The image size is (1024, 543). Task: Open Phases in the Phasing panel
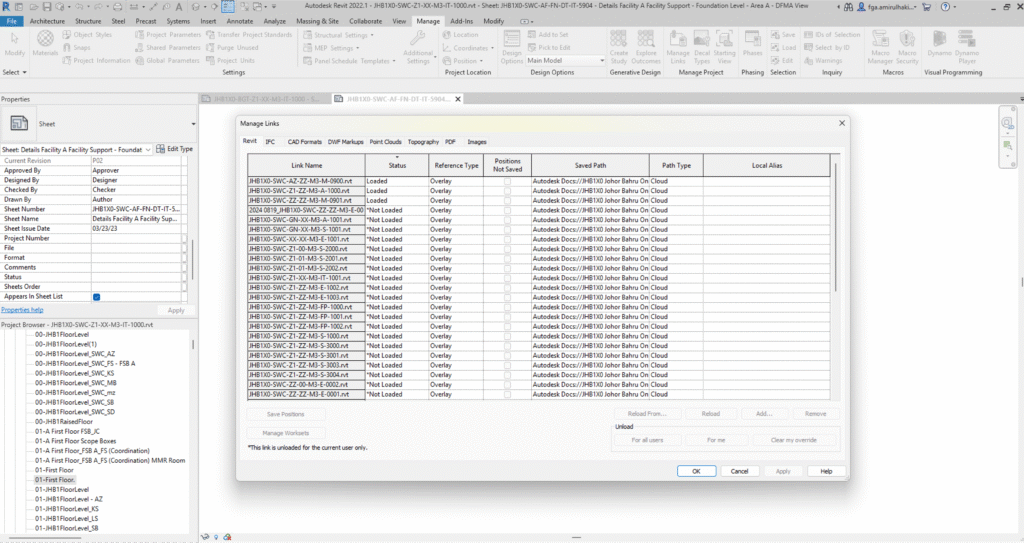click(752, 40)
